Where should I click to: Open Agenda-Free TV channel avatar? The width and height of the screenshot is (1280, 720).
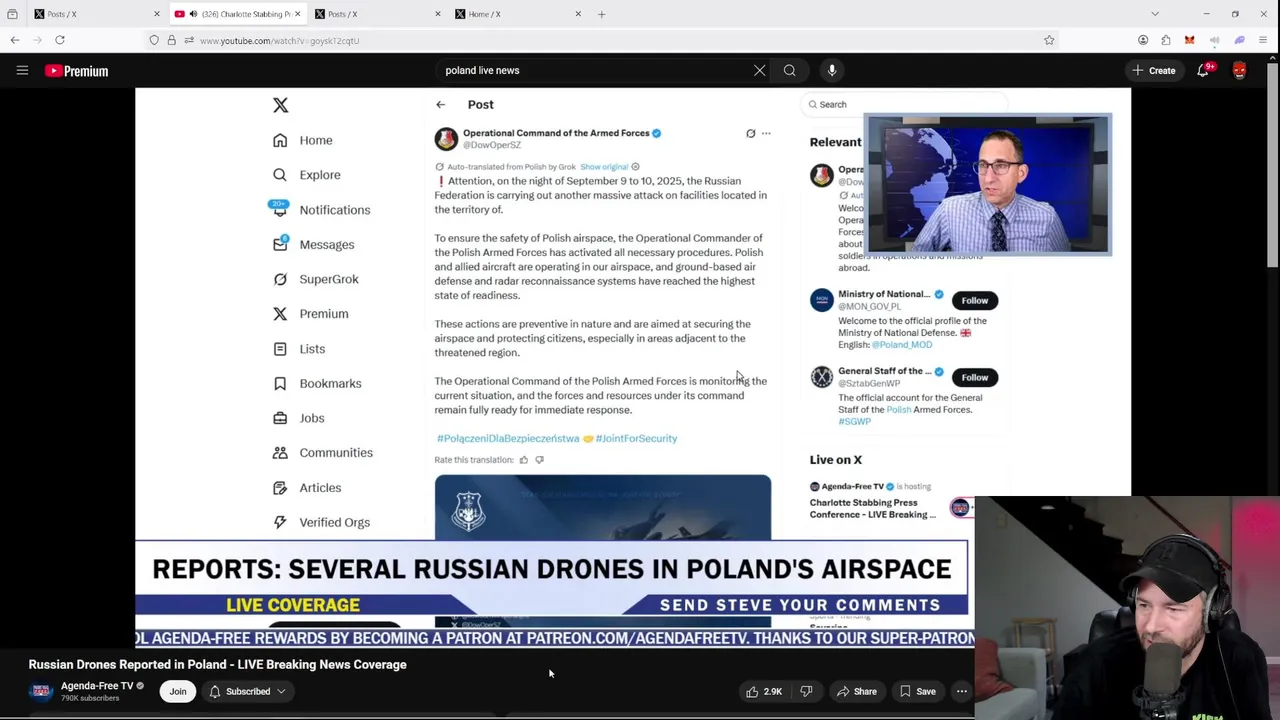coord(40,691)
